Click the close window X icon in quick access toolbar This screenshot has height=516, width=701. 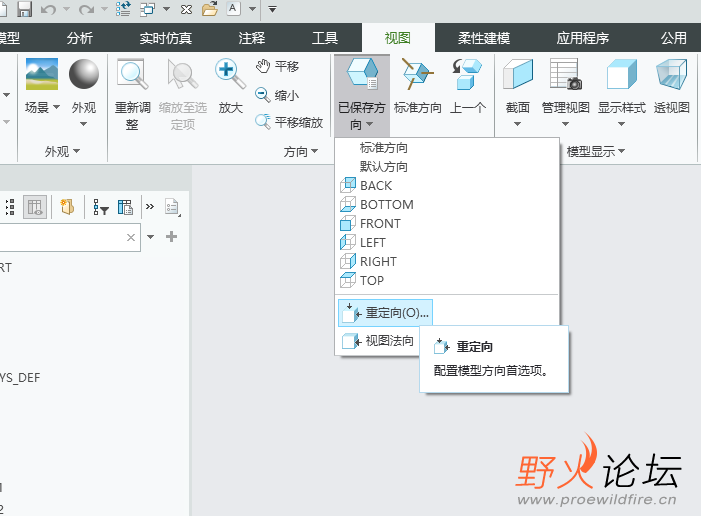coord(186,9)
